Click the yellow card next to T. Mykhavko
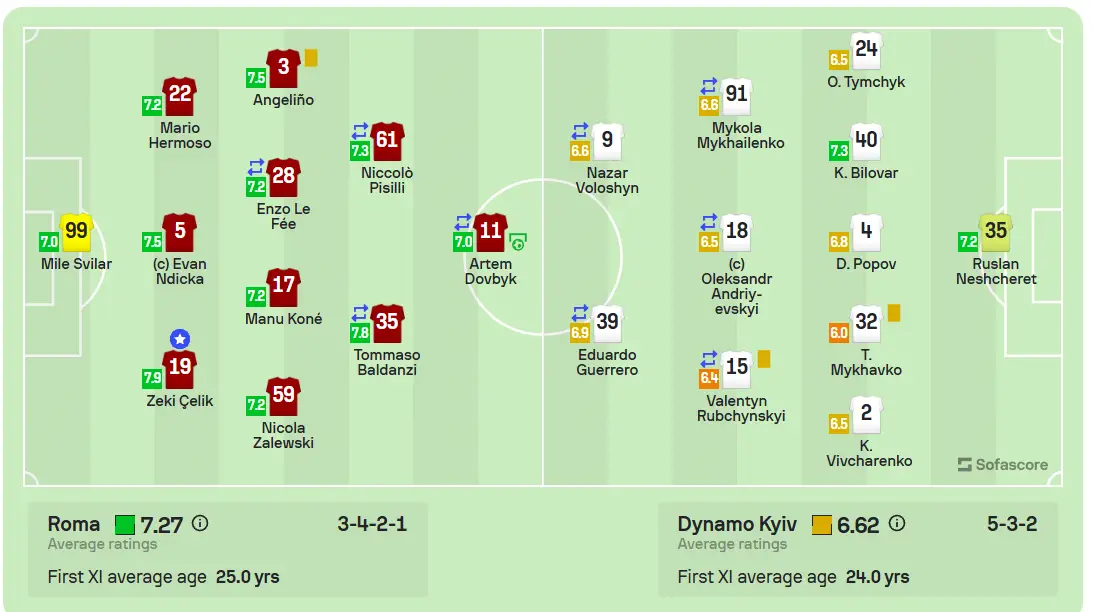 894,313
